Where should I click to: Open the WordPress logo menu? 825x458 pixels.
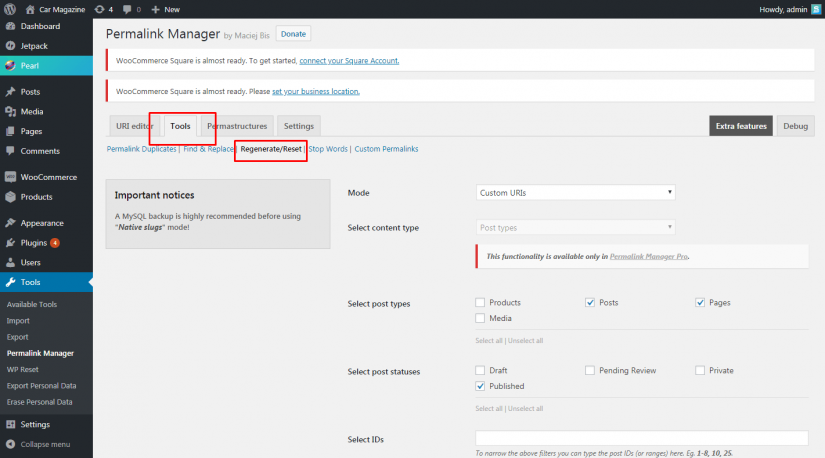(x=10, y=9)
